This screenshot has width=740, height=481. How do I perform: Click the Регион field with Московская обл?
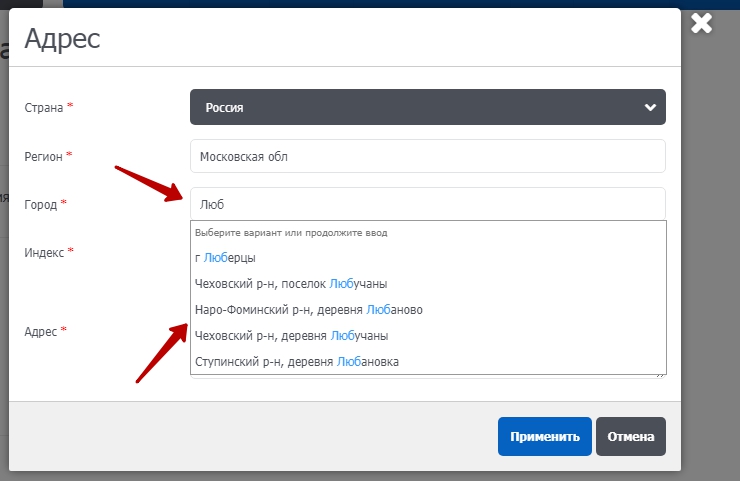(x=427, y=156)
